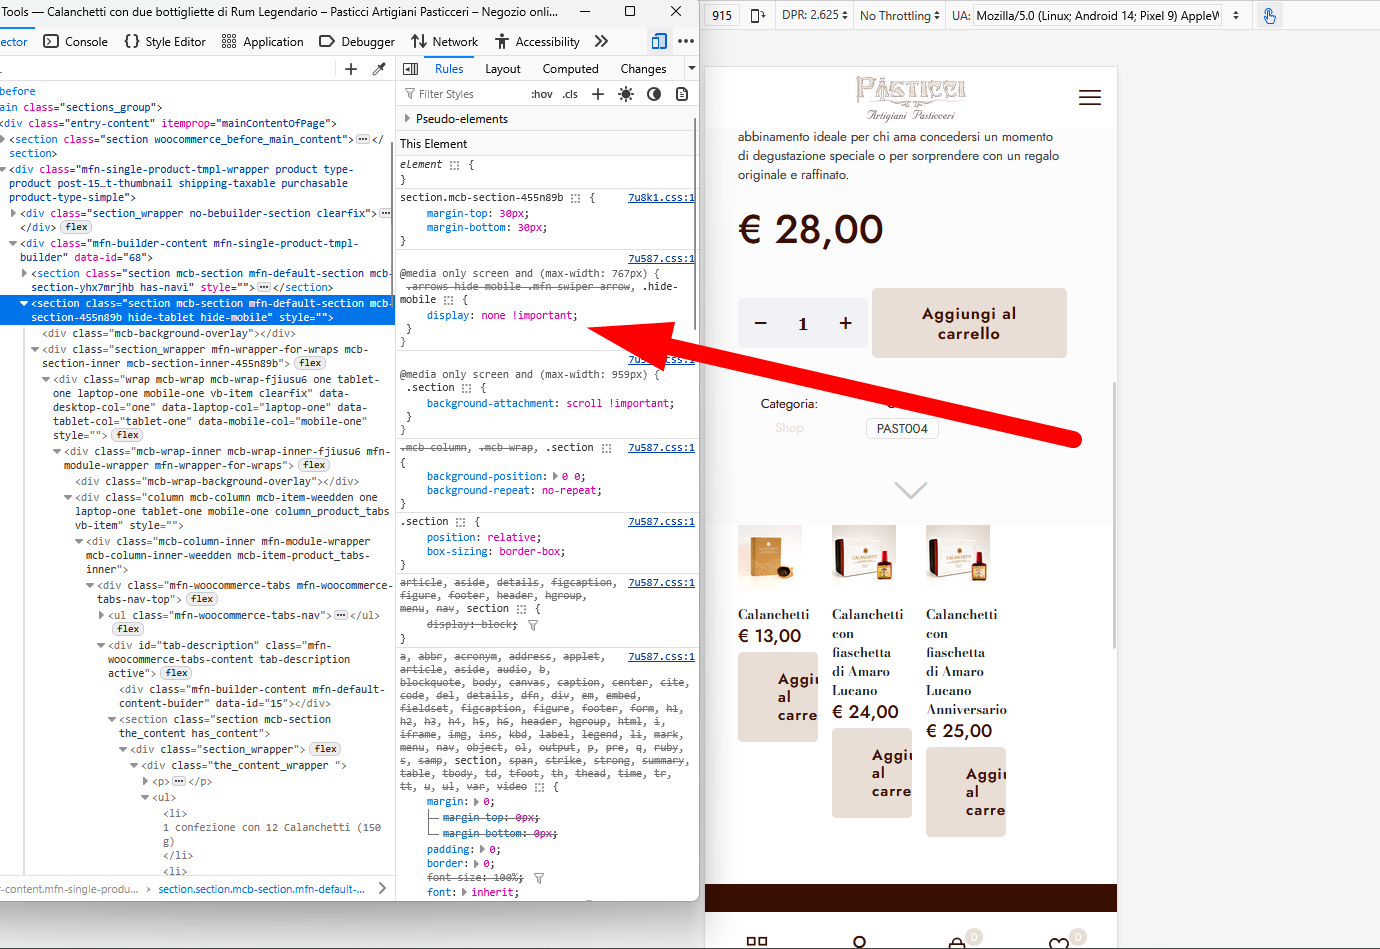Toggle print media simulation icon
This screenshot has width=1380, height=949.
[682, 94]
